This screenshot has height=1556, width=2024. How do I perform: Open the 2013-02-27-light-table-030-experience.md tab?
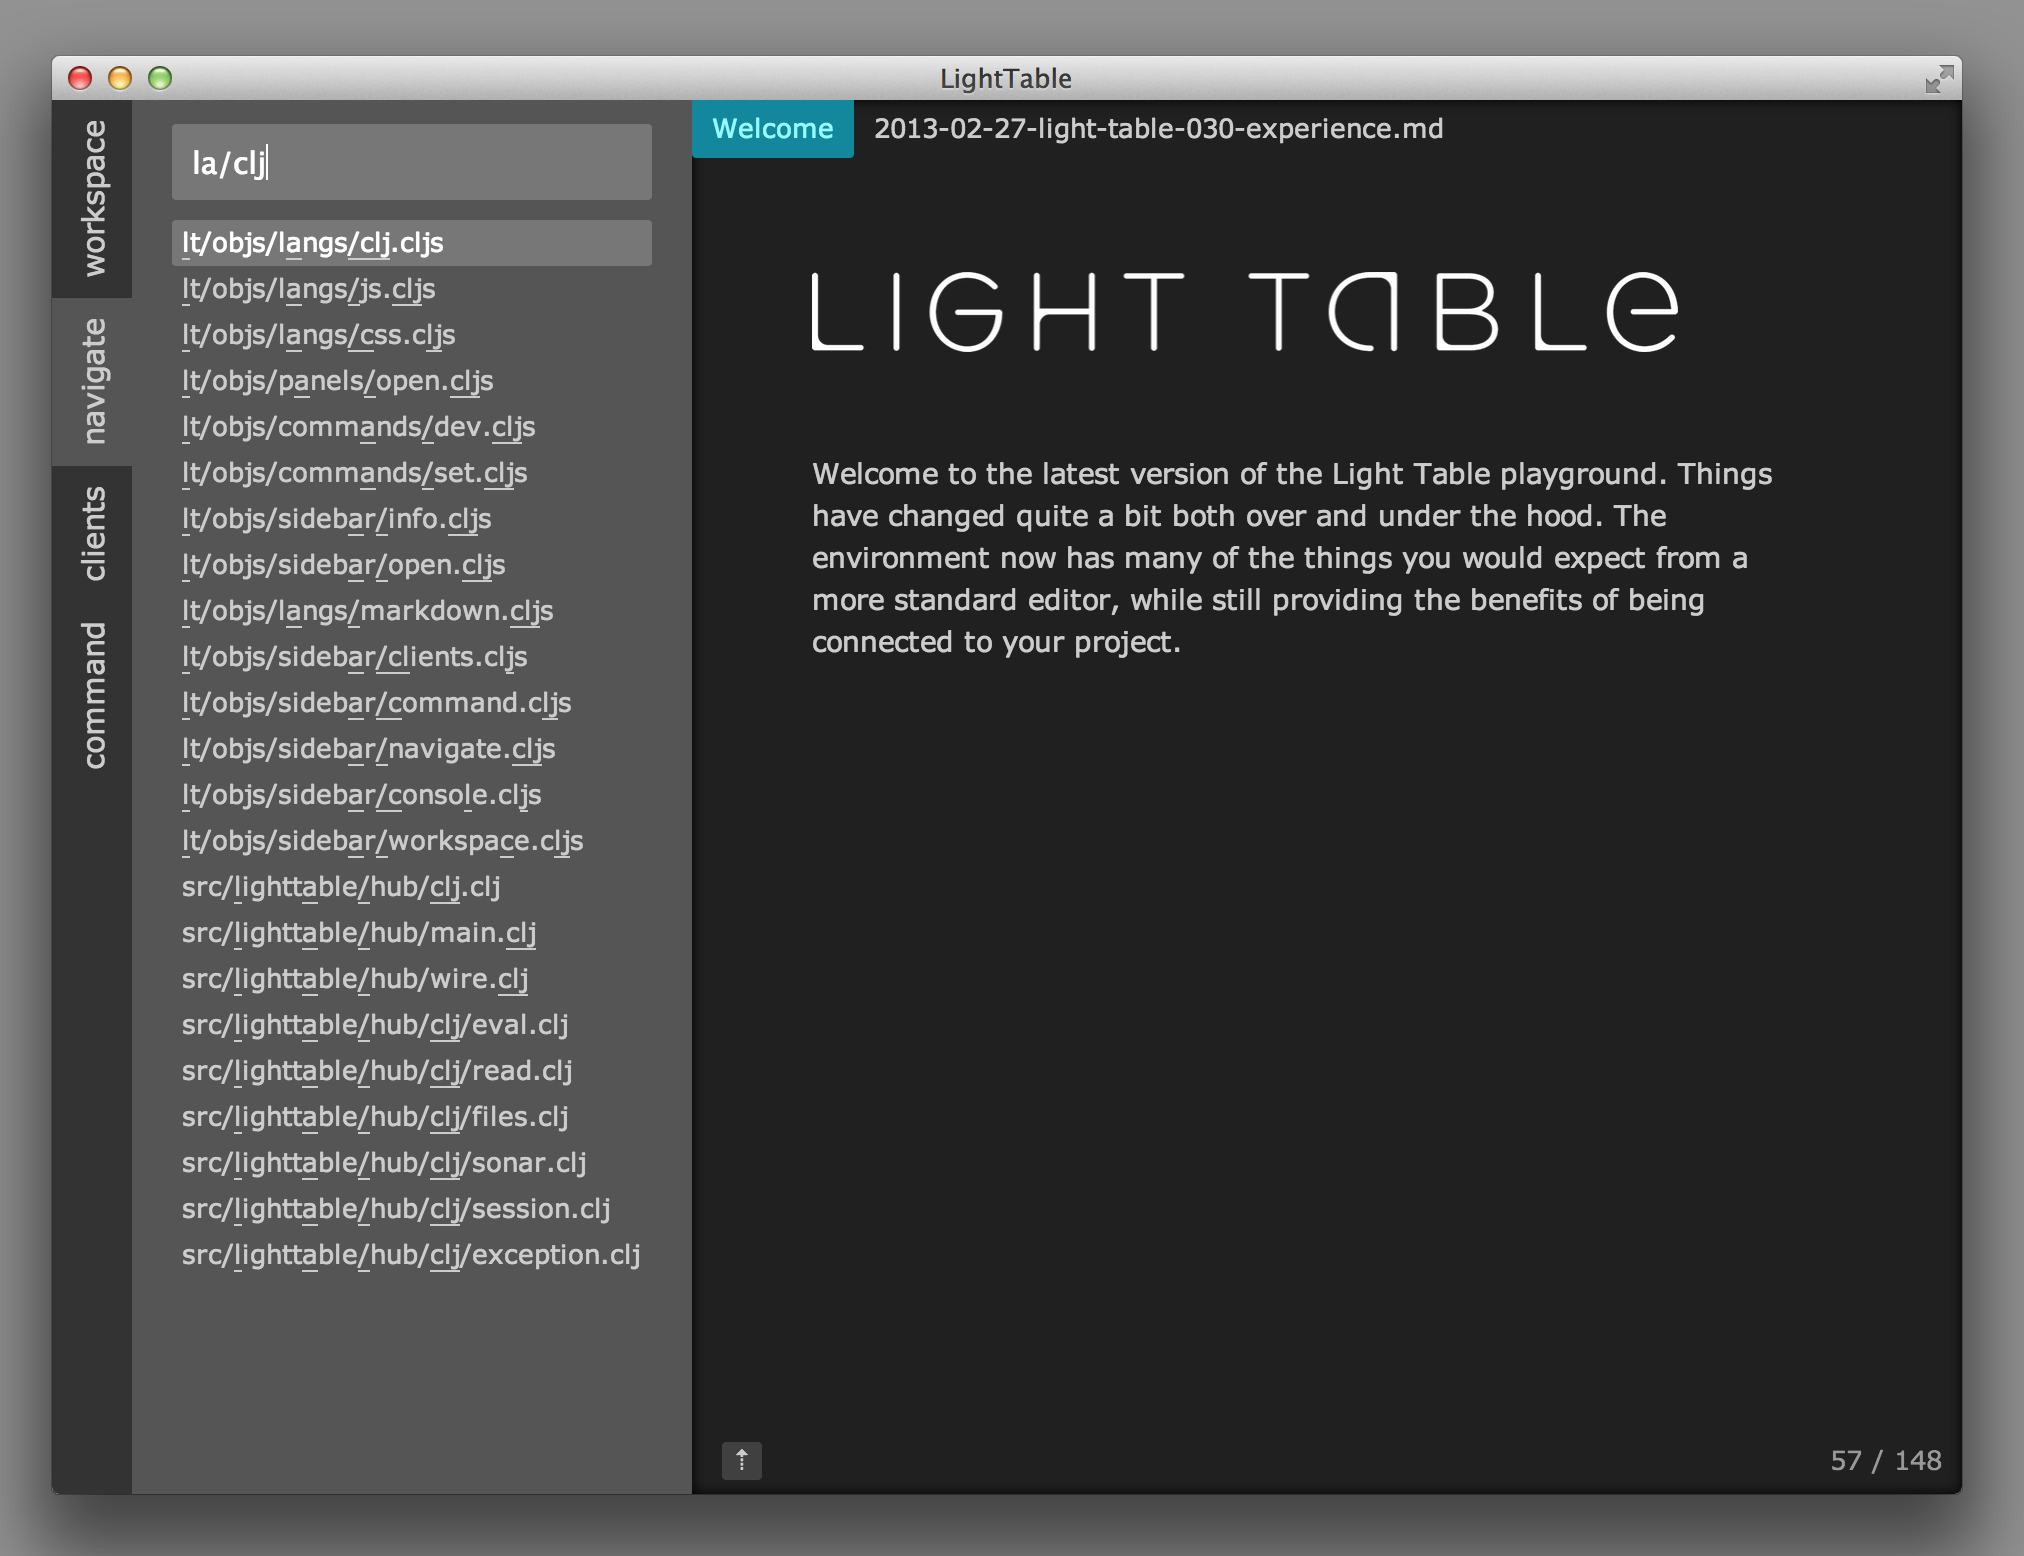1158,129
